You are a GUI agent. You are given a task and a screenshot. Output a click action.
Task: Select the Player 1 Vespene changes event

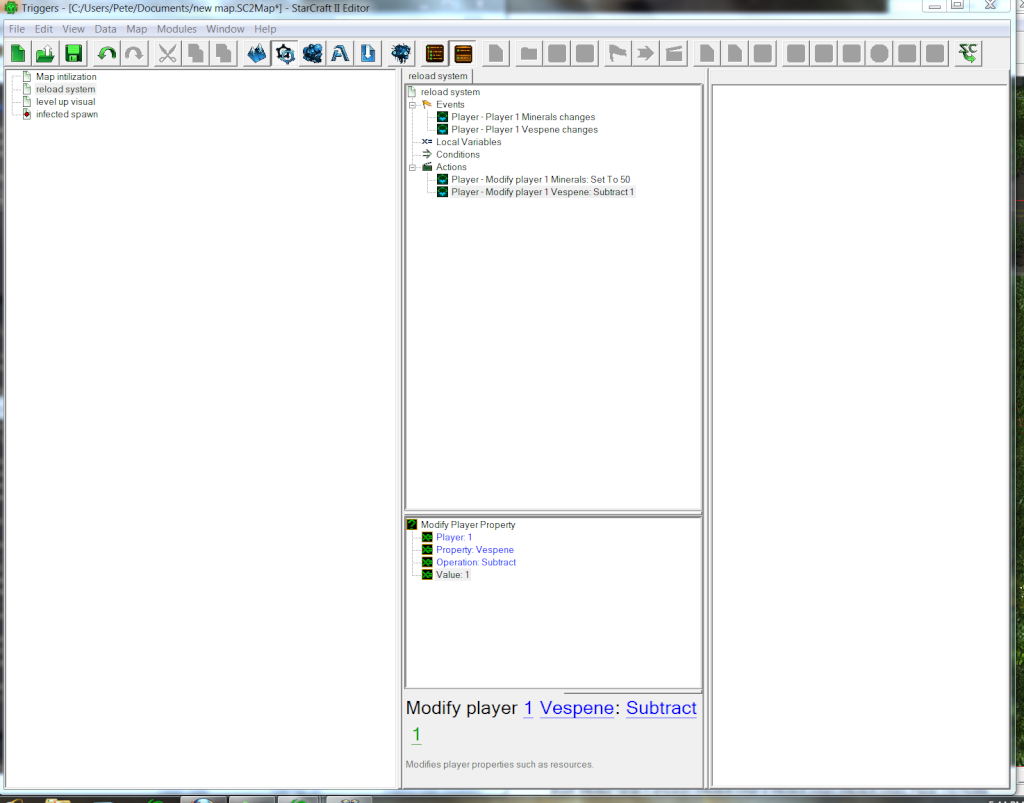coord(524,129)
